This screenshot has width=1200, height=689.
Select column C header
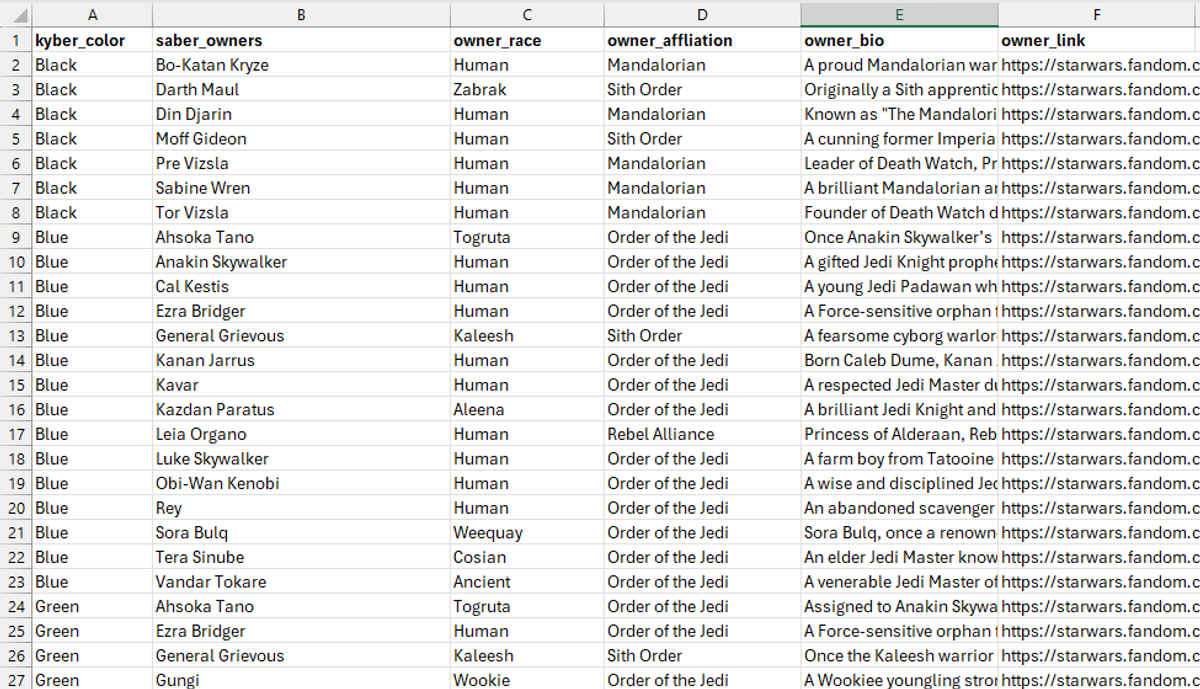click(x=527, y=14)
